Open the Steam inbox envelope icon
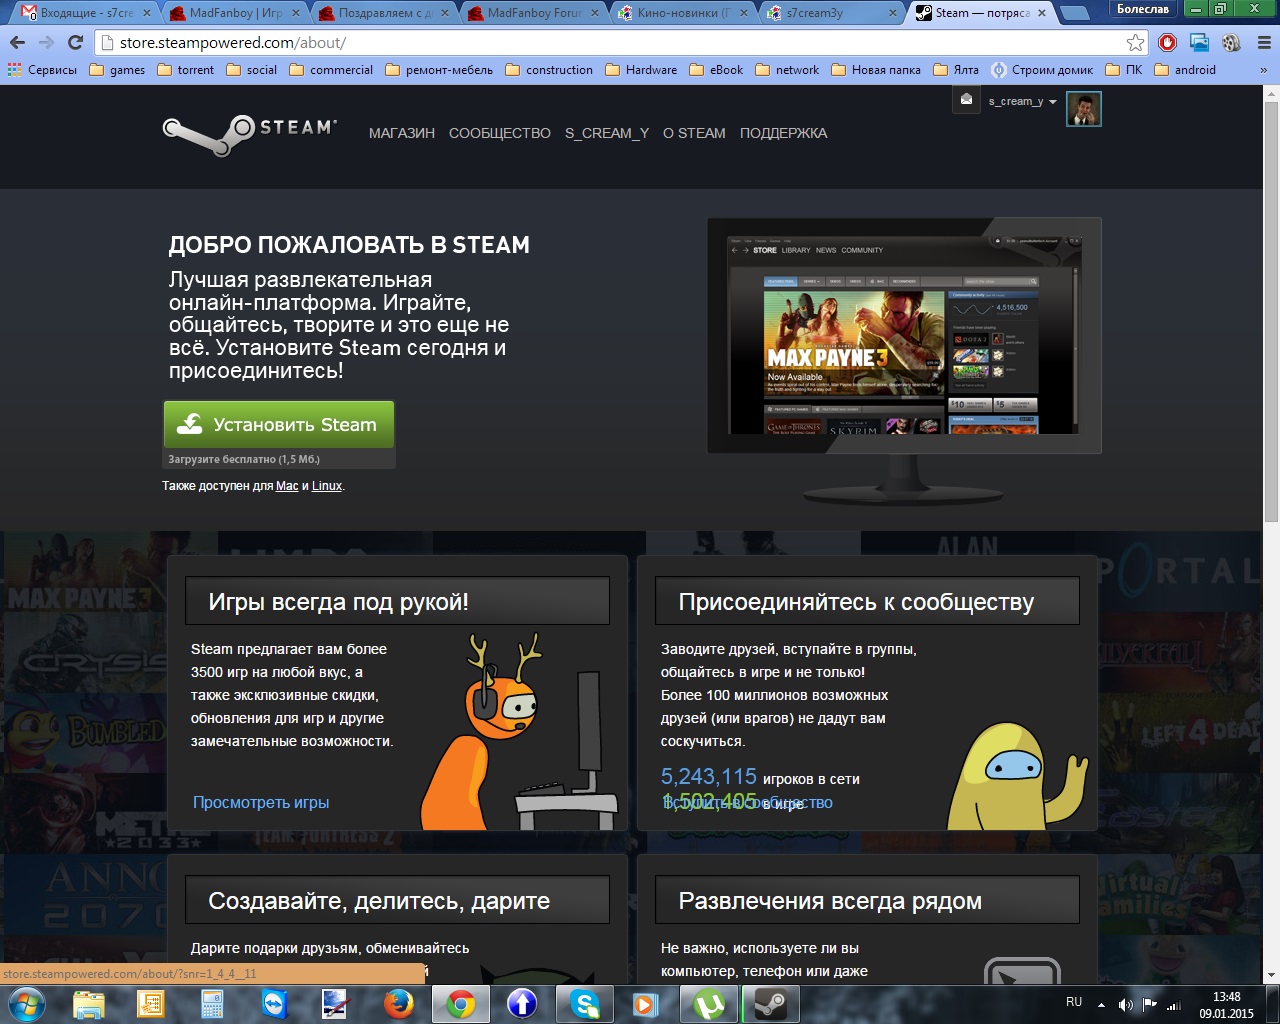This screenshot has height=1024, width=1280. [966, 100]
